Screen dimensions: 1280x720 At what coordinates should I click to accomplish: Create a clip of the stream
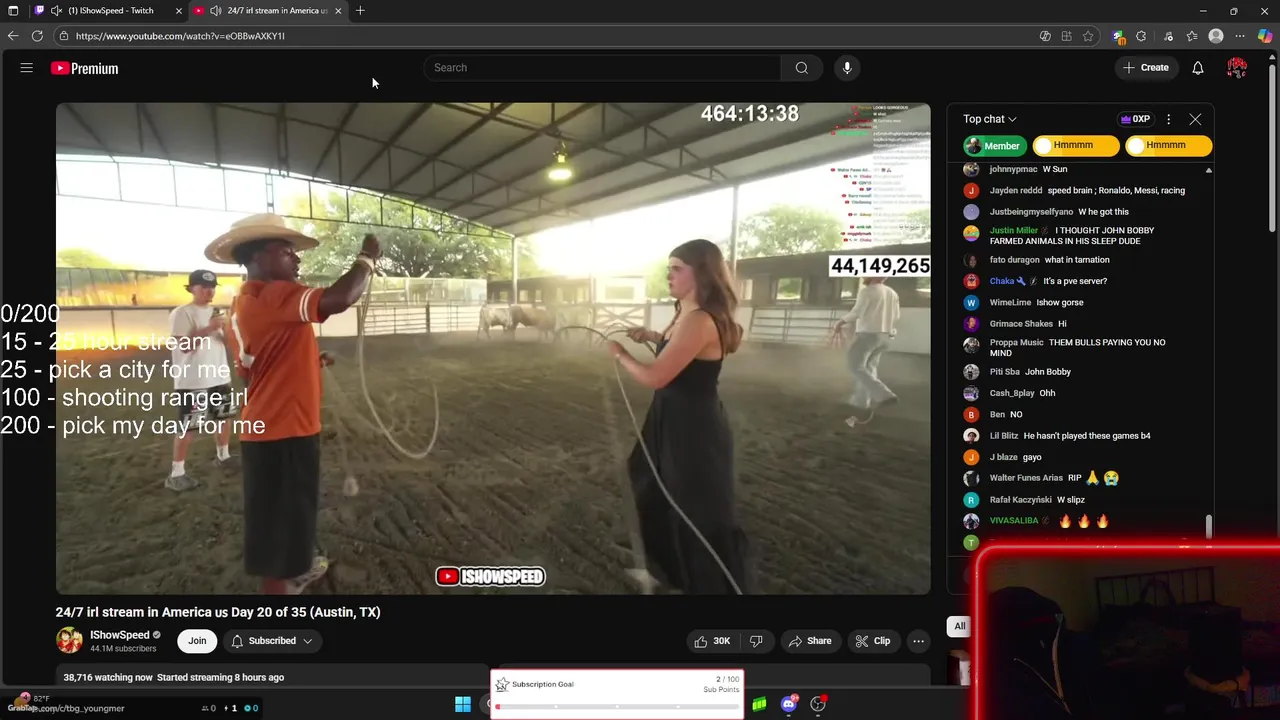pyautogui.click(x=872, y=641)
